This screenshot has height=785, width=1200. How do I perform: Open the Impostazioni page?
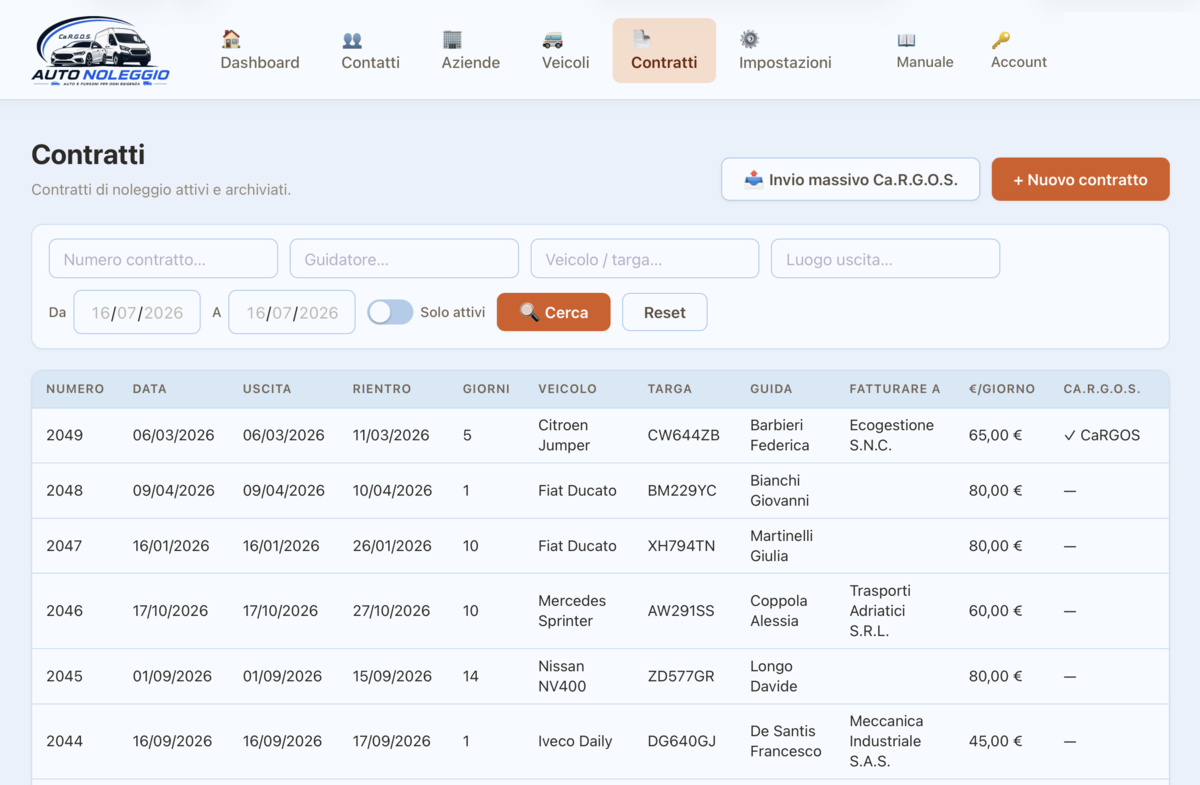click(785, 50)
